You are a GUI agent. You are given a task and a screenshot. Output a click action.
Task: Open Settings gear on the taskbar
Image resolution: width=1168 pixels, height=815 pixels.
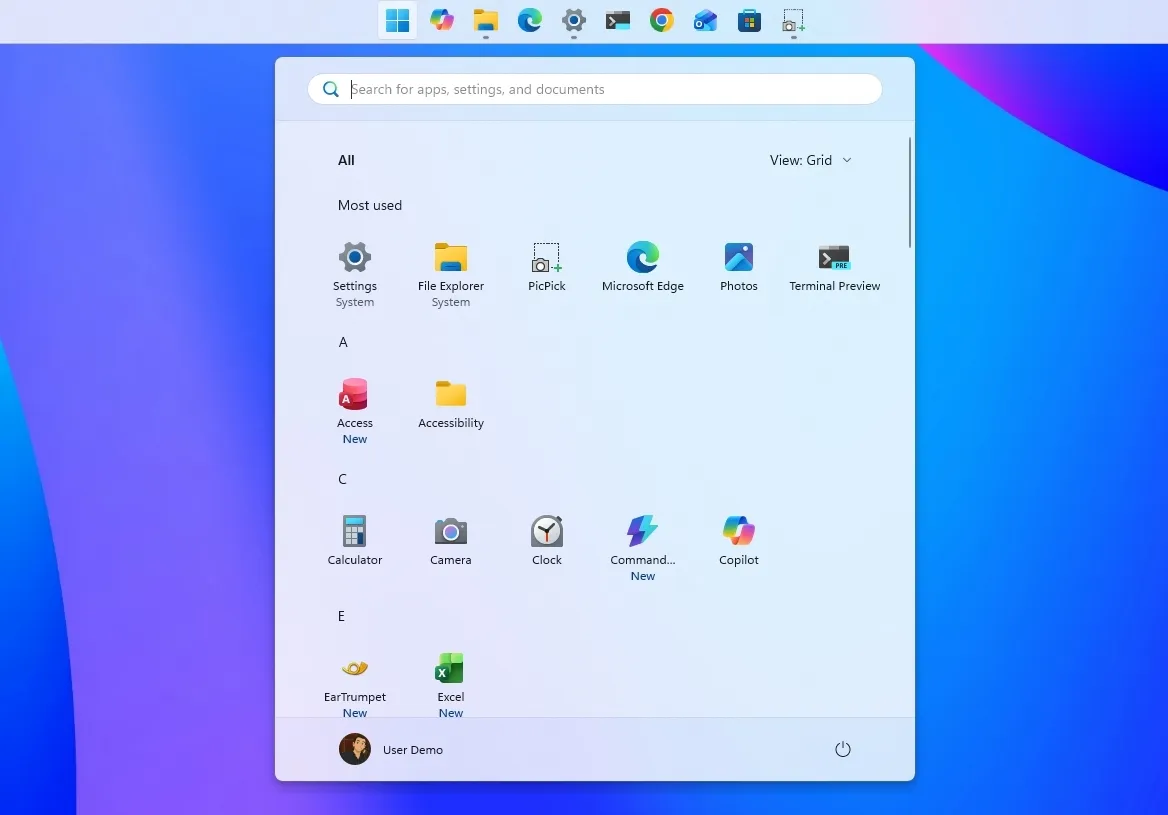click(x=574, y=20)
